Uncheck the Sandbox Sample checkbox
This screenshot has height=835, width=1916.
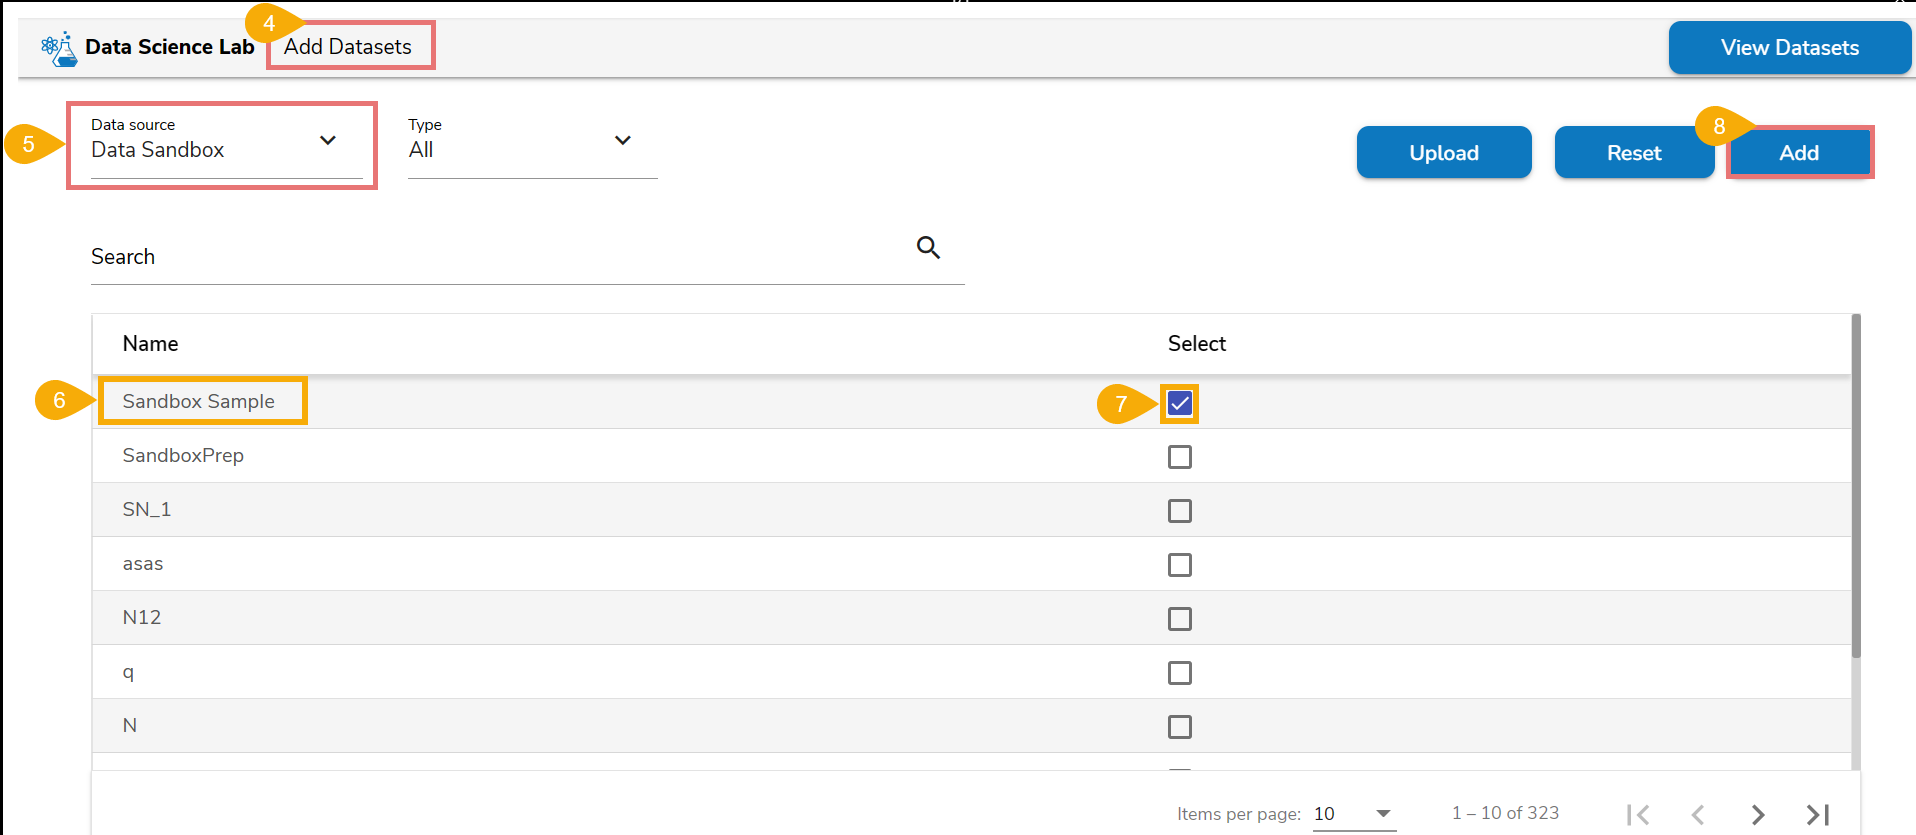(x=1180, y=403)
